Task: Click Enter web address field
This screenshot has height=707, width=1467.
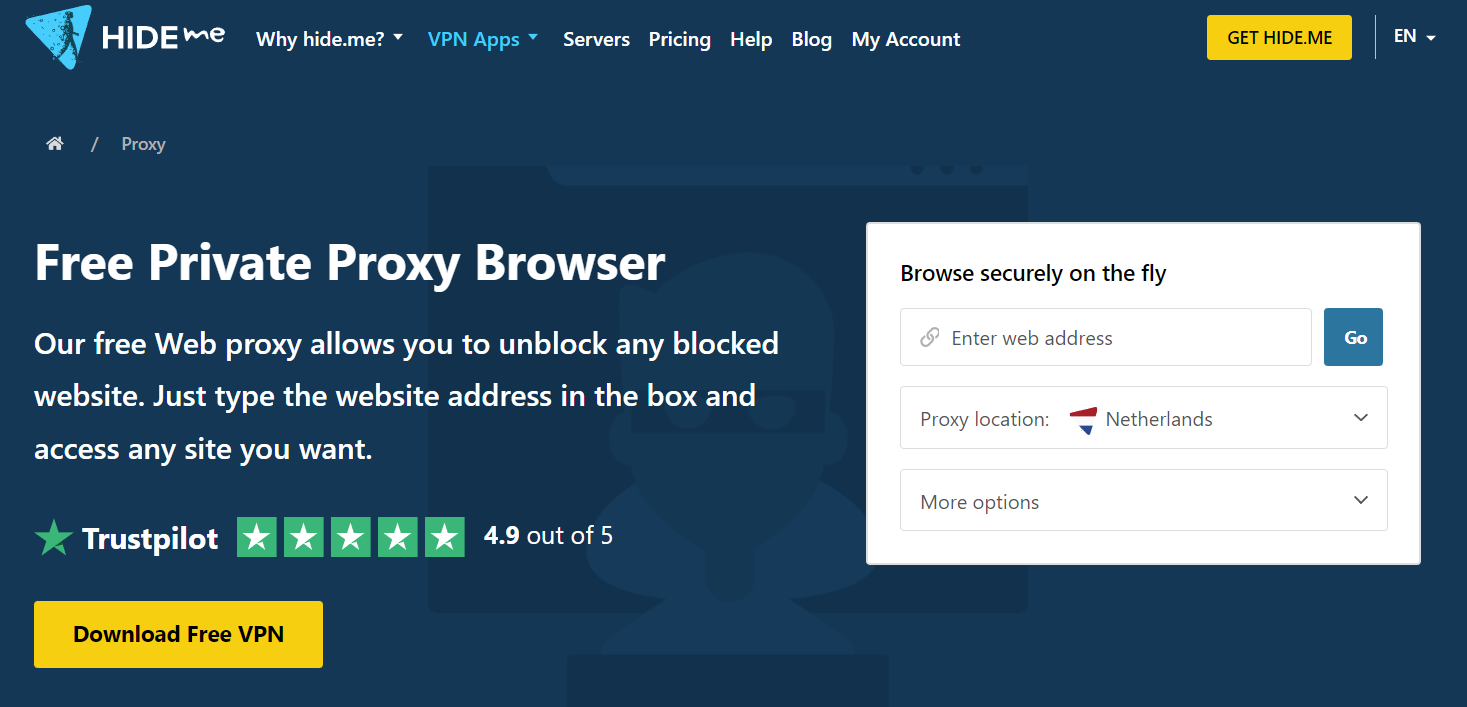Action: click(1106, 337)
